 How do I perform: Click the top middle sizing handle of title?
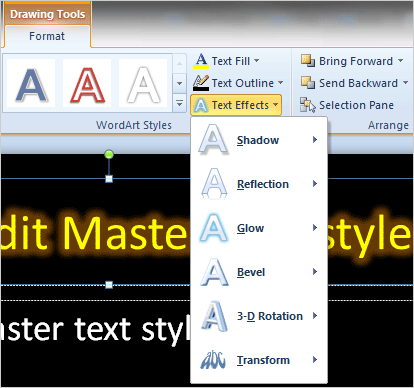pos(109,179)
